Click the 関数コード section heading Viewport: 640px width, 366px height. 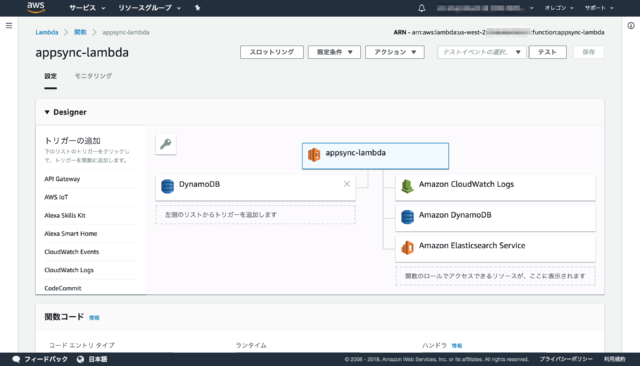[64, 317]
